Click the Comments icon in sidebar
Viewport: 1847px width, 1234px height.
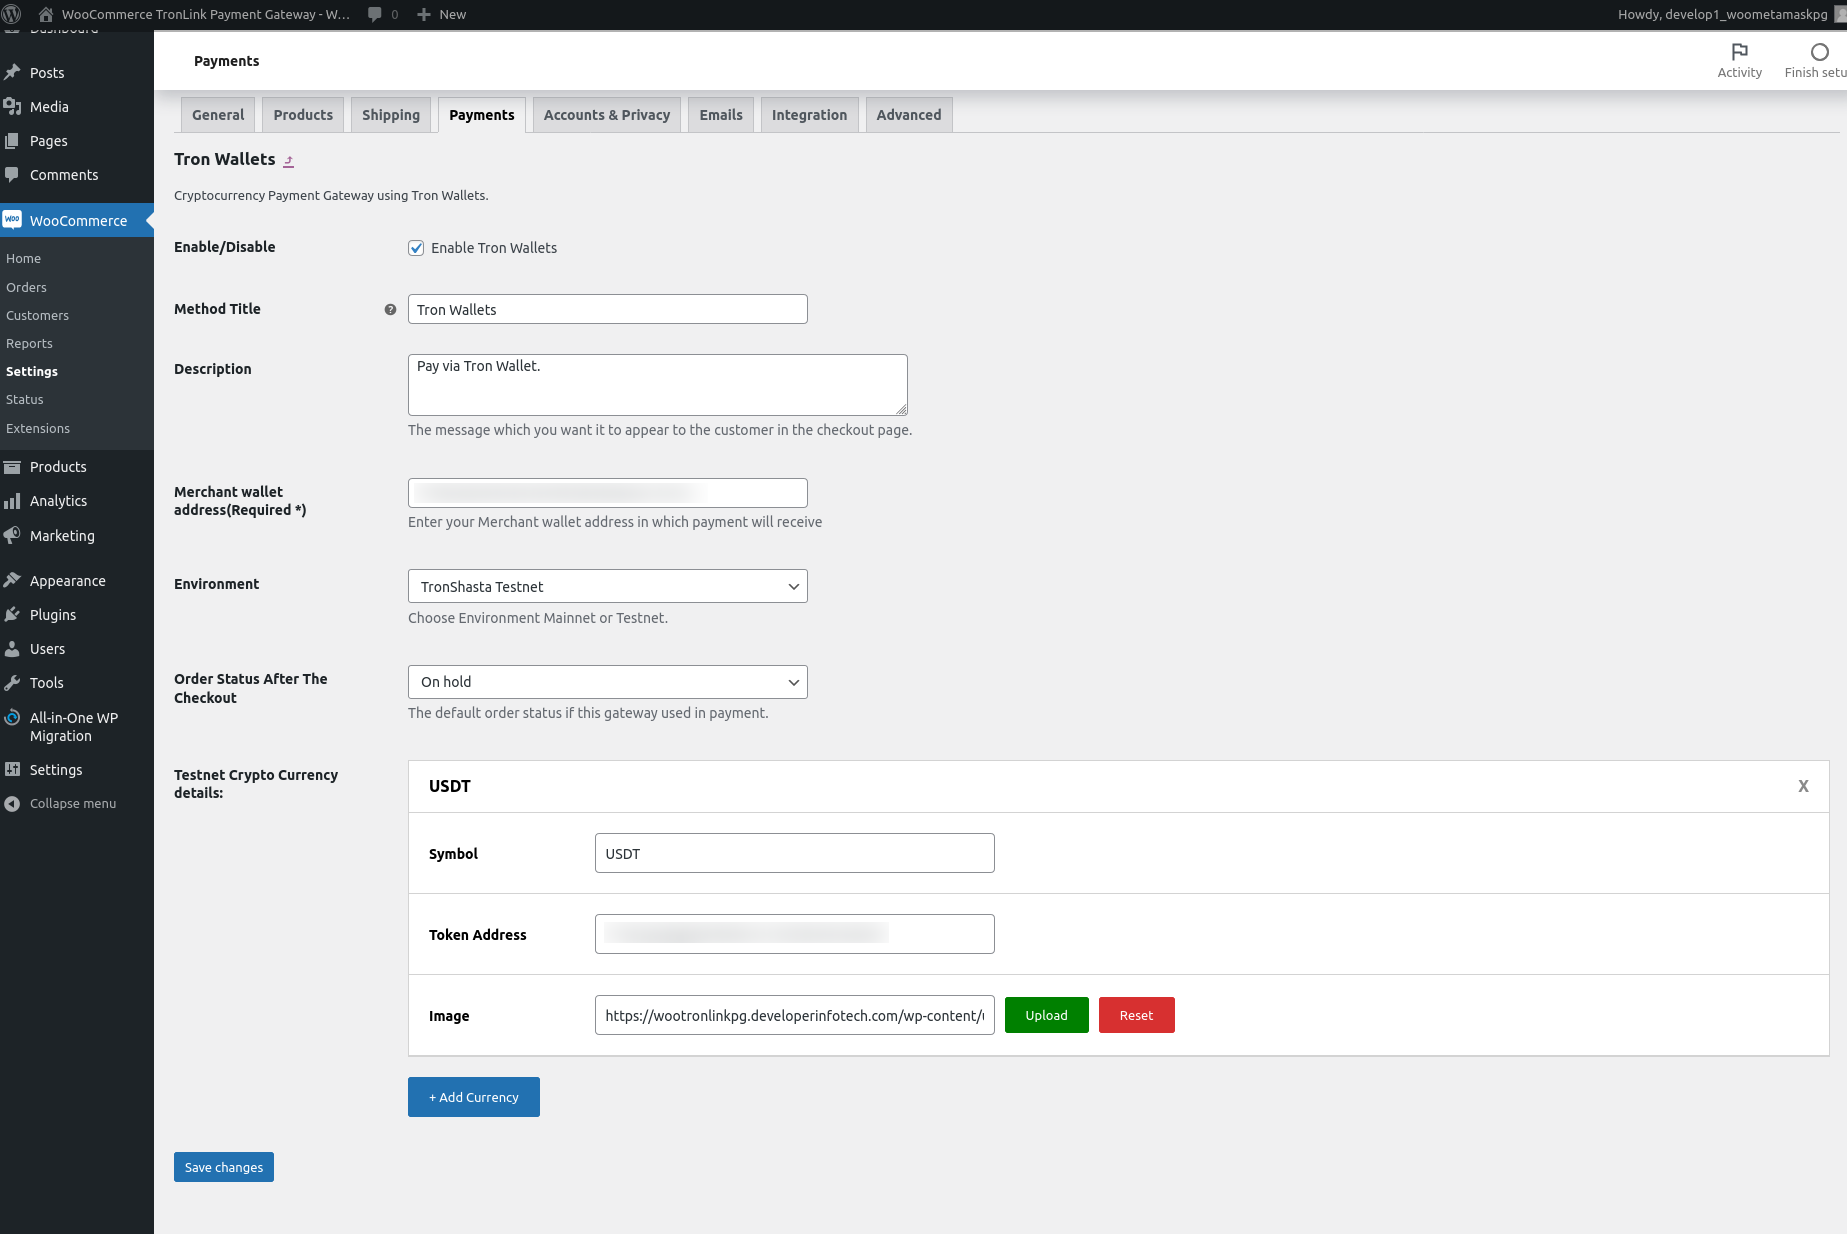(x=12, y=174)
